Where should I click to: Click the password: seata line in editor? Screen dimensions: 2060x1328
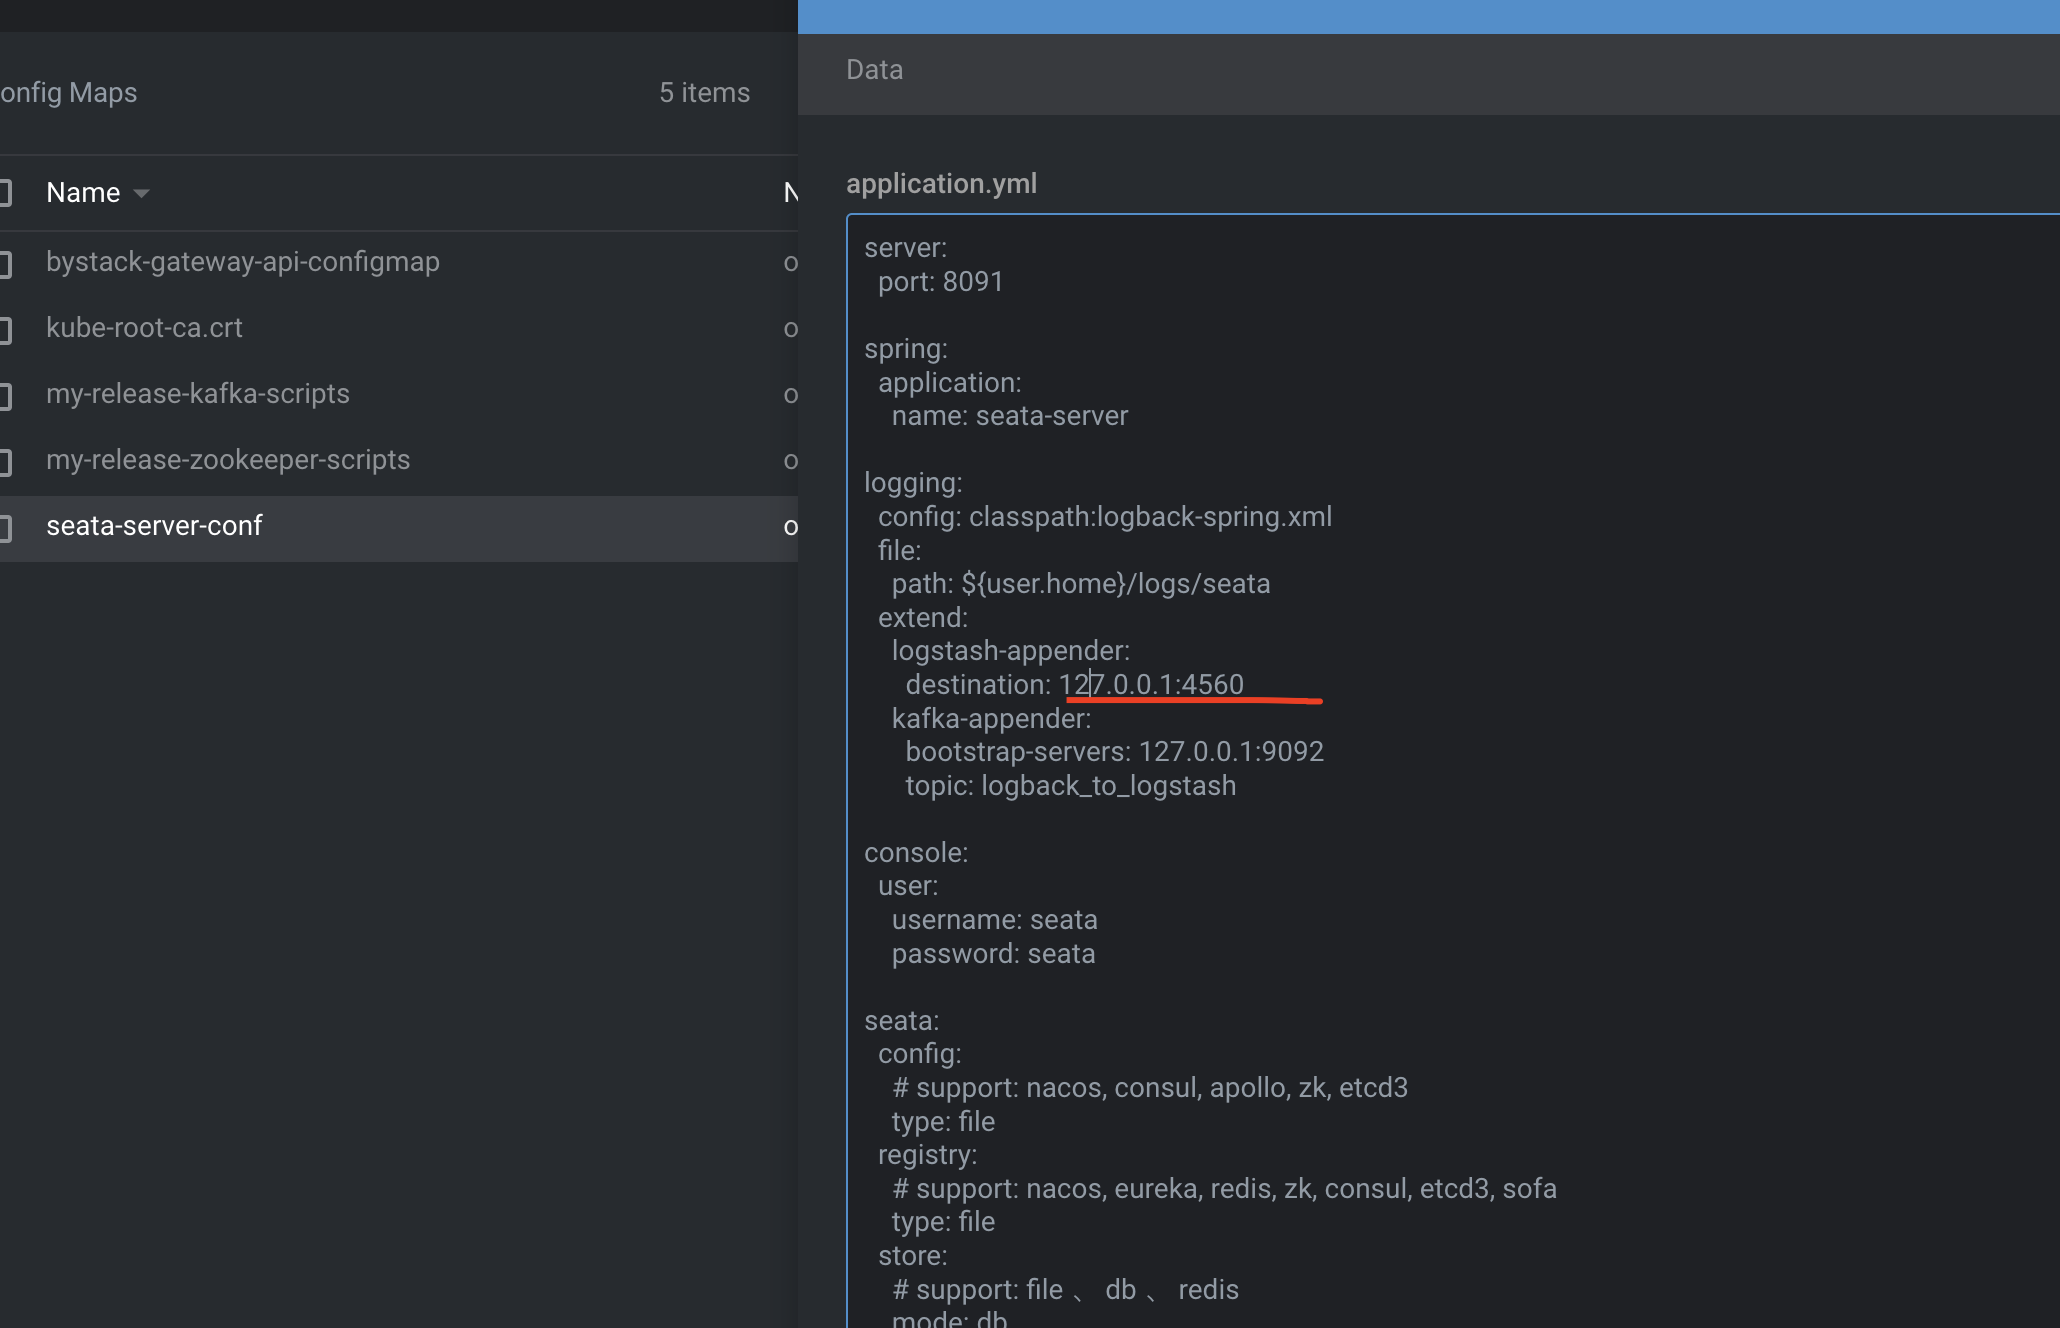(993, 954)
